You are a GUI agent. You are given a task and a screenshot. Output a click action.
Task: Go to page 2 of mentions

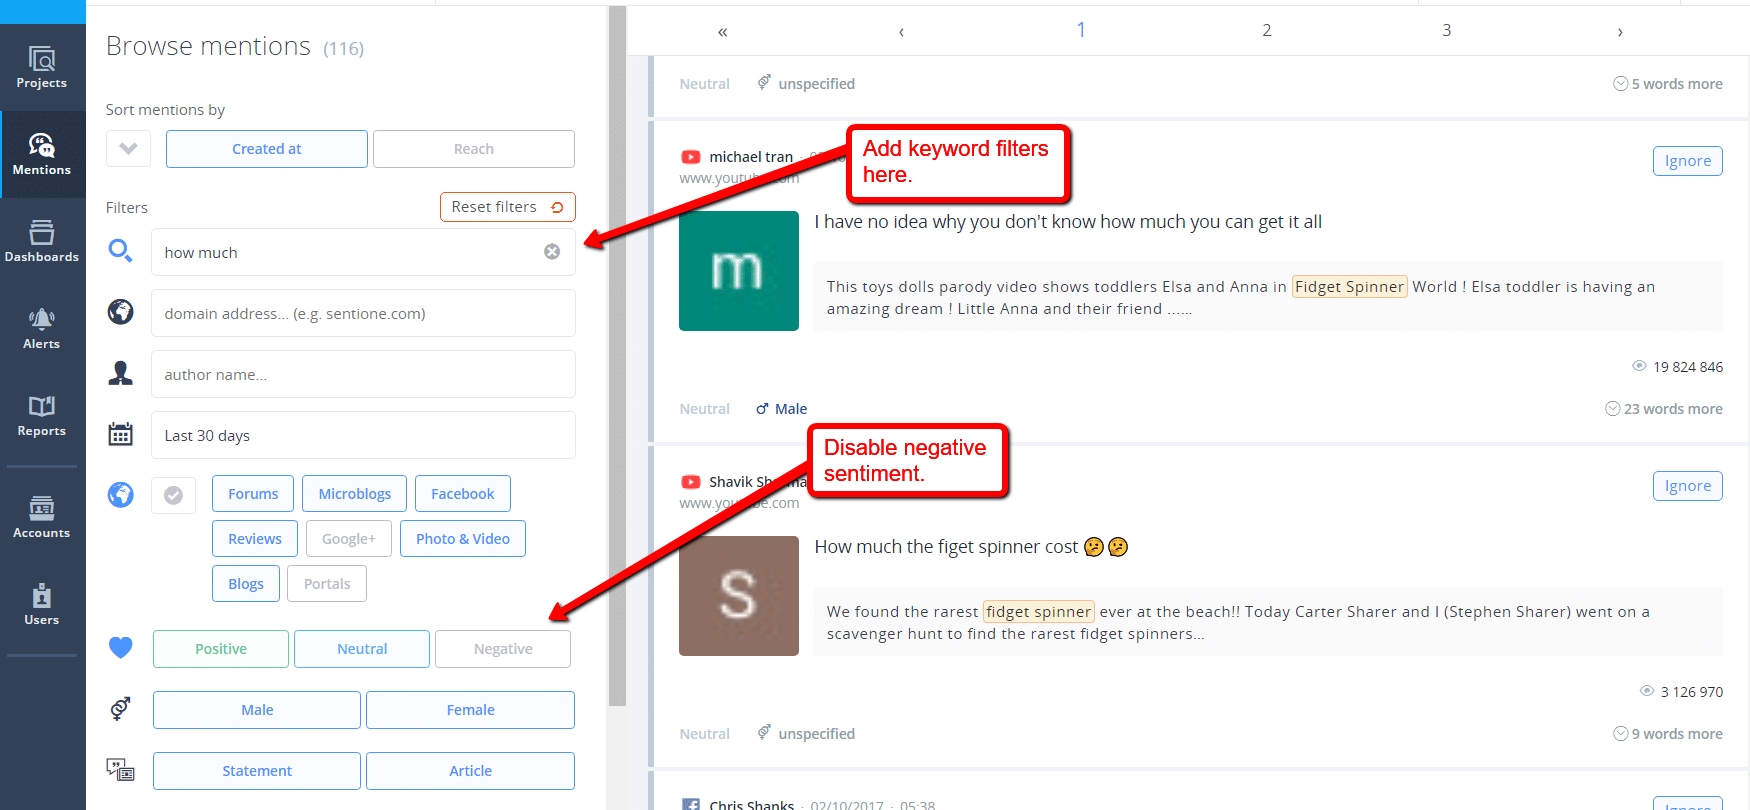[1266, 31]
